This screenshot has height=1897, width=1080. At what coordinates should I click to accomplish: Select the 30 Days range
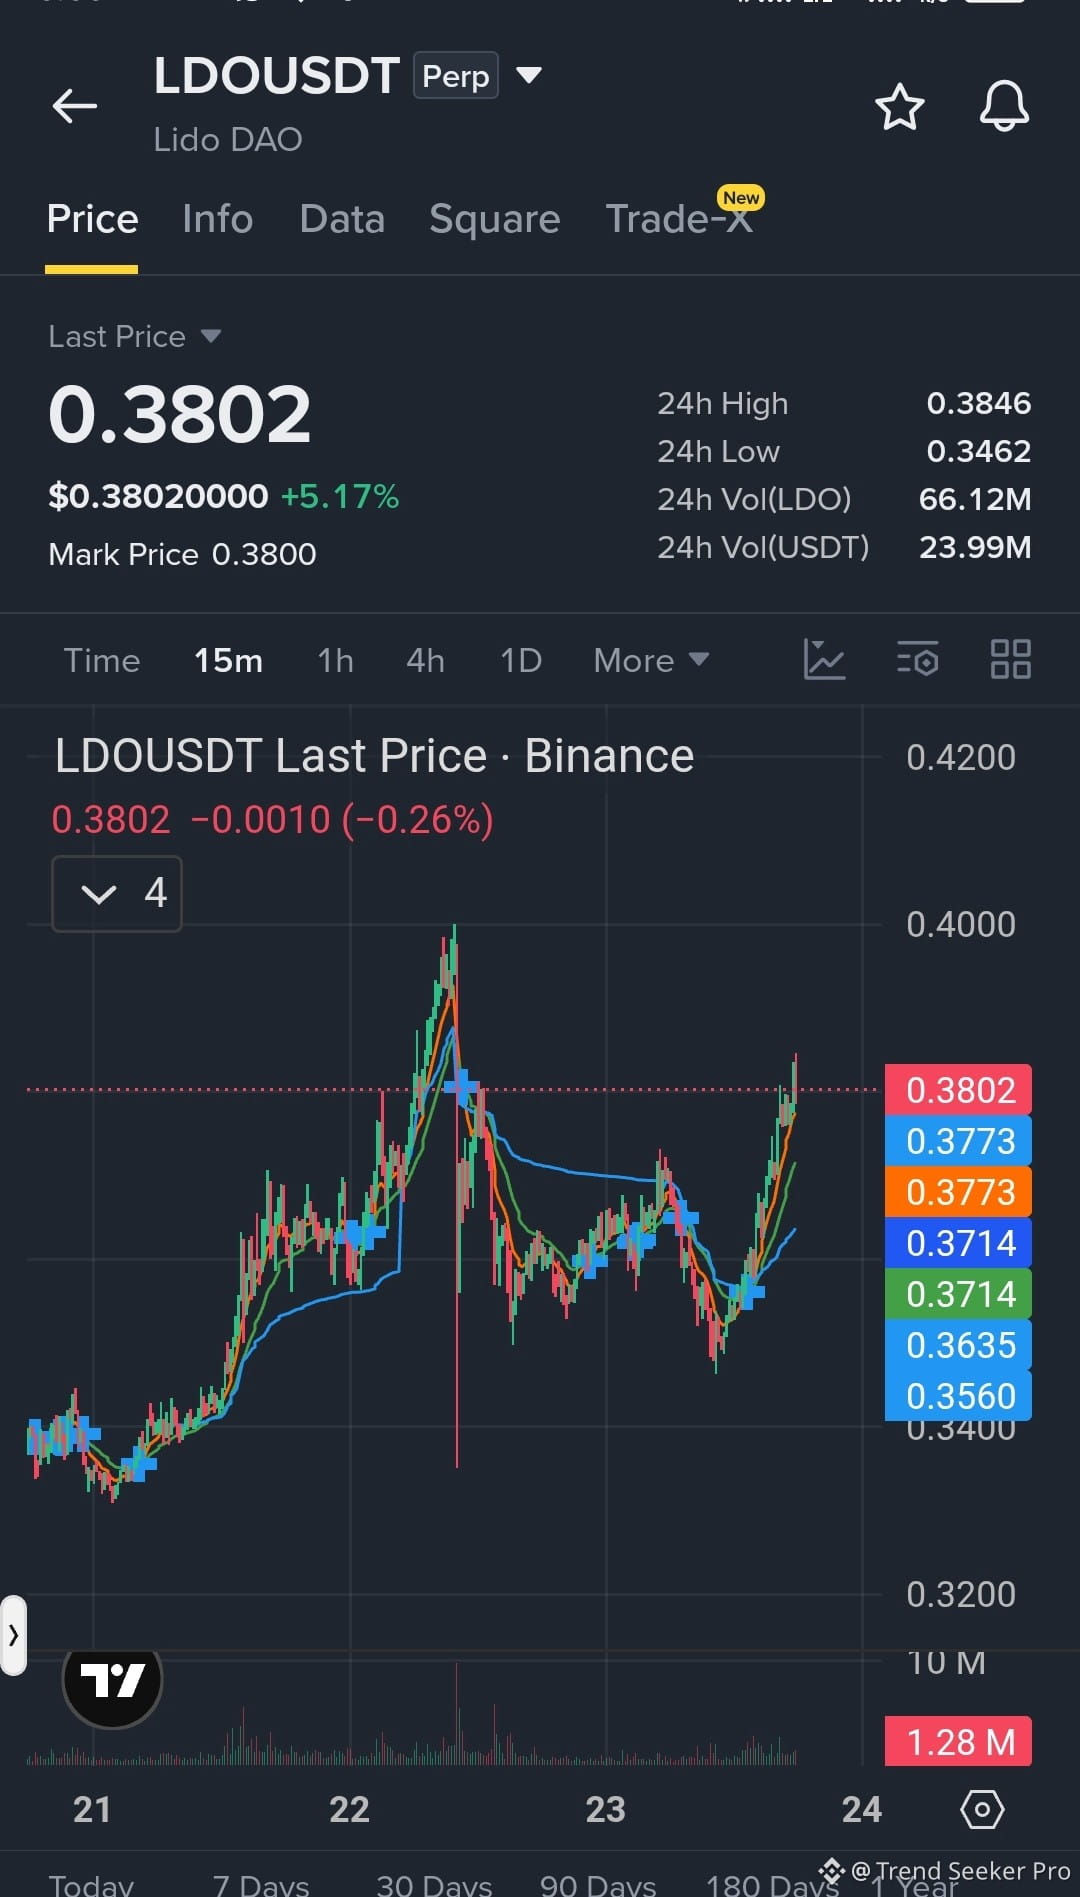pyautogui.click(x=434, y=1884)
